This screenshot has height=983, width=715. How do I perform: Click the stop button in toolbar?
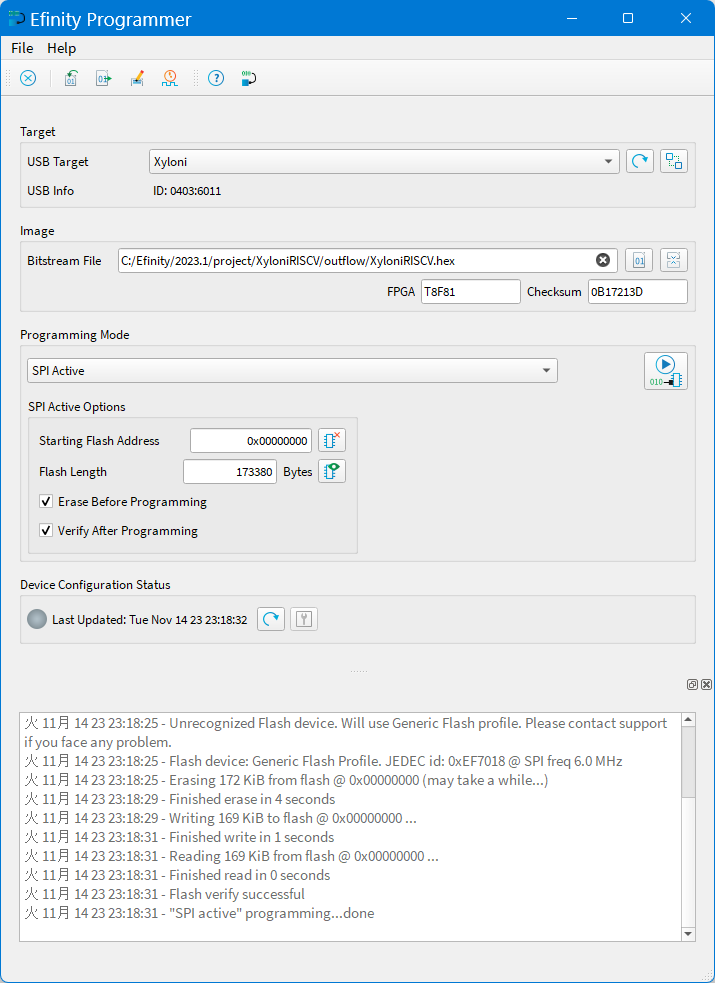coord(28,78)
